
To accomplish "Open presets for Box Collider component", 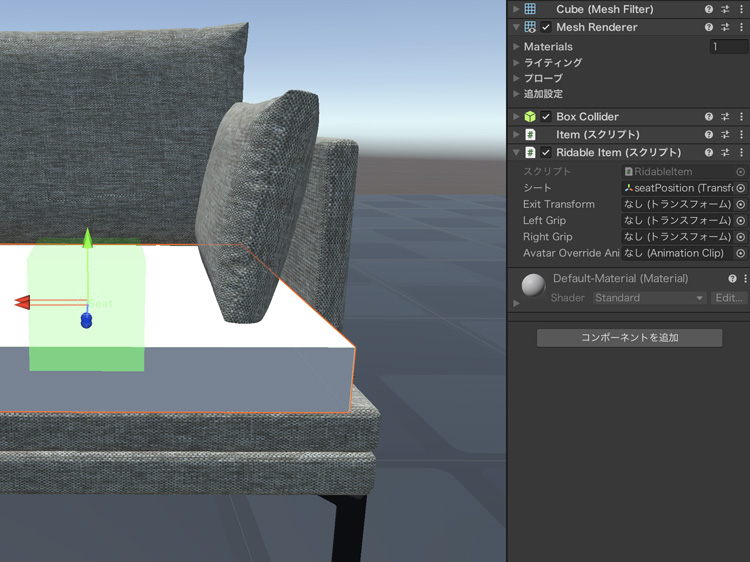I will pos(725,117).
